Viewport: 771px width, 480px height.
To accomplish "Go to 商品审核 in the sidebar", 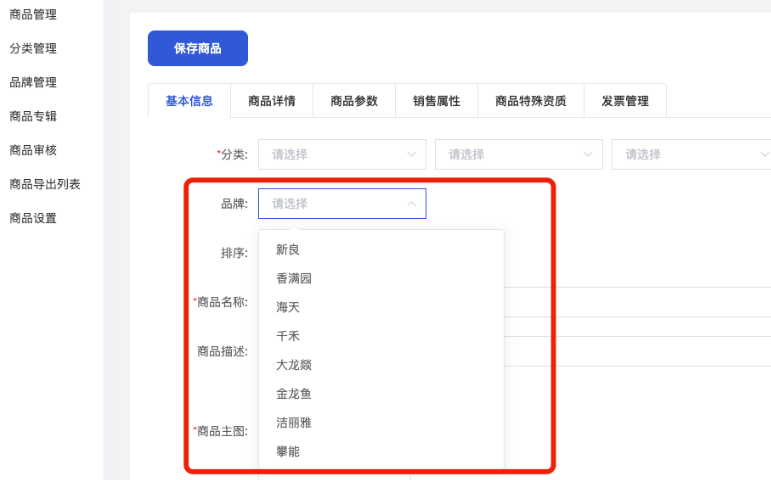I will [x=33, y=150].
